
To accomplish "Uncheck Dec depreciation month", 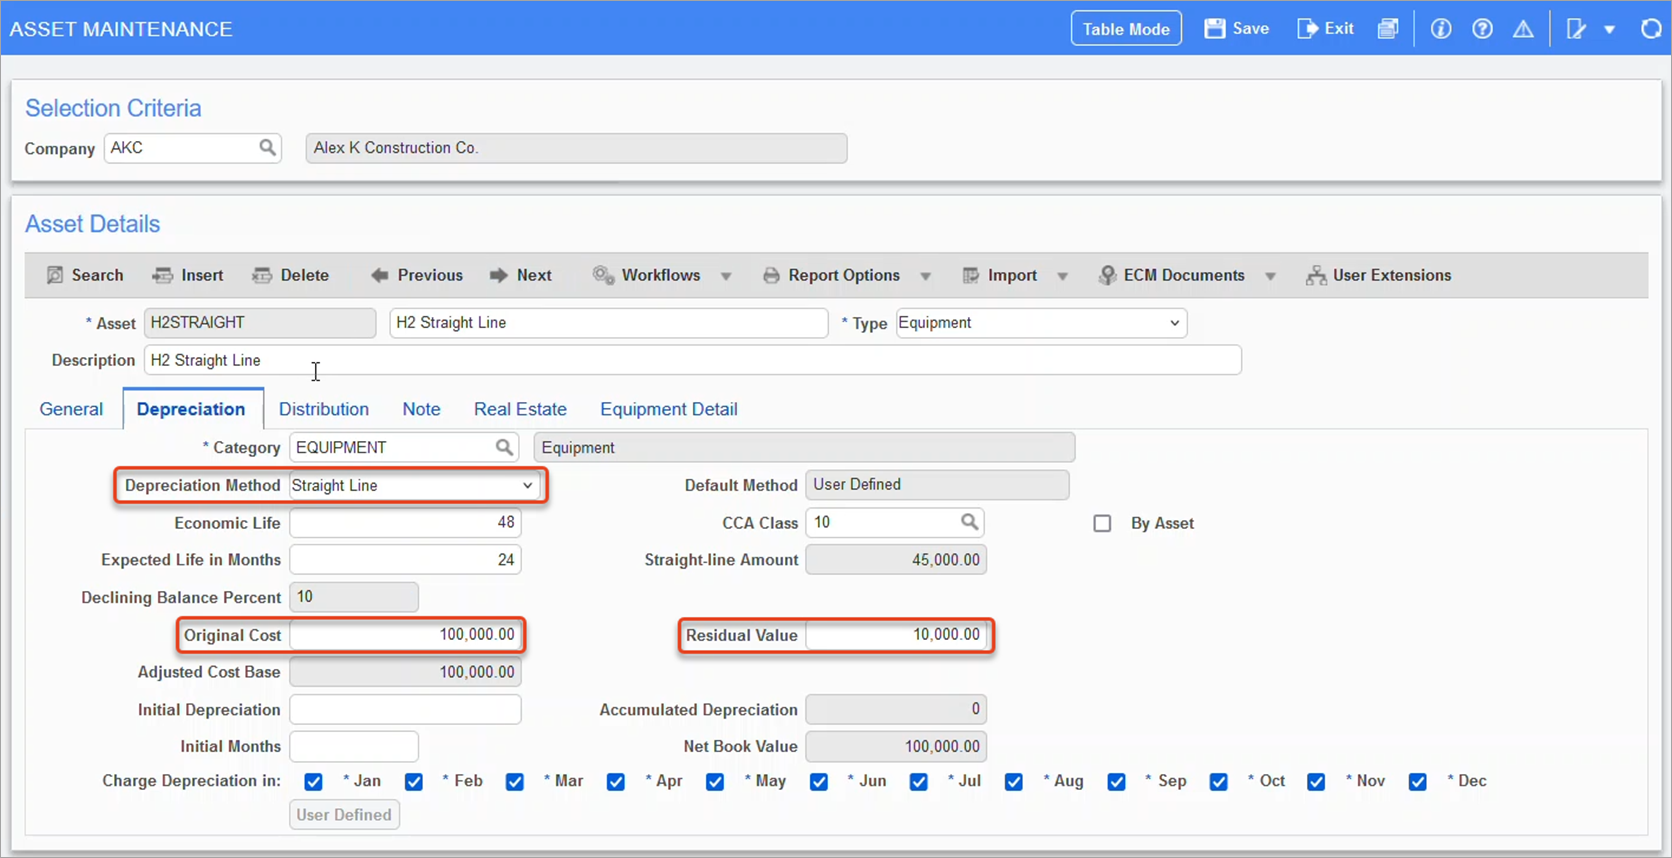I will (1417, 782).
